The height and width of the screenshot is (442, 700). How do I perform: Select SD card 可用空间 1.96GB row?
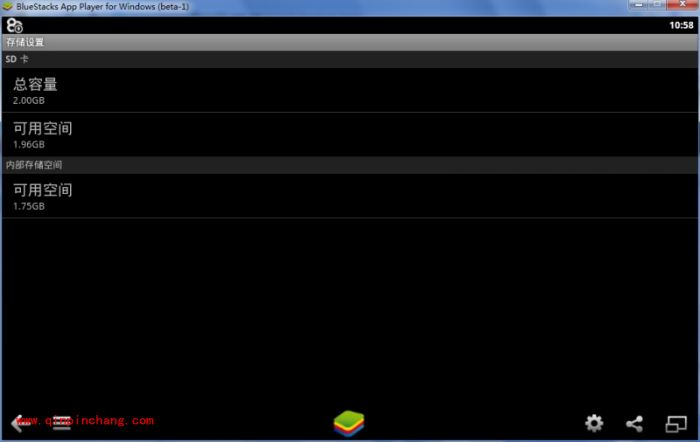coord(350,134)
